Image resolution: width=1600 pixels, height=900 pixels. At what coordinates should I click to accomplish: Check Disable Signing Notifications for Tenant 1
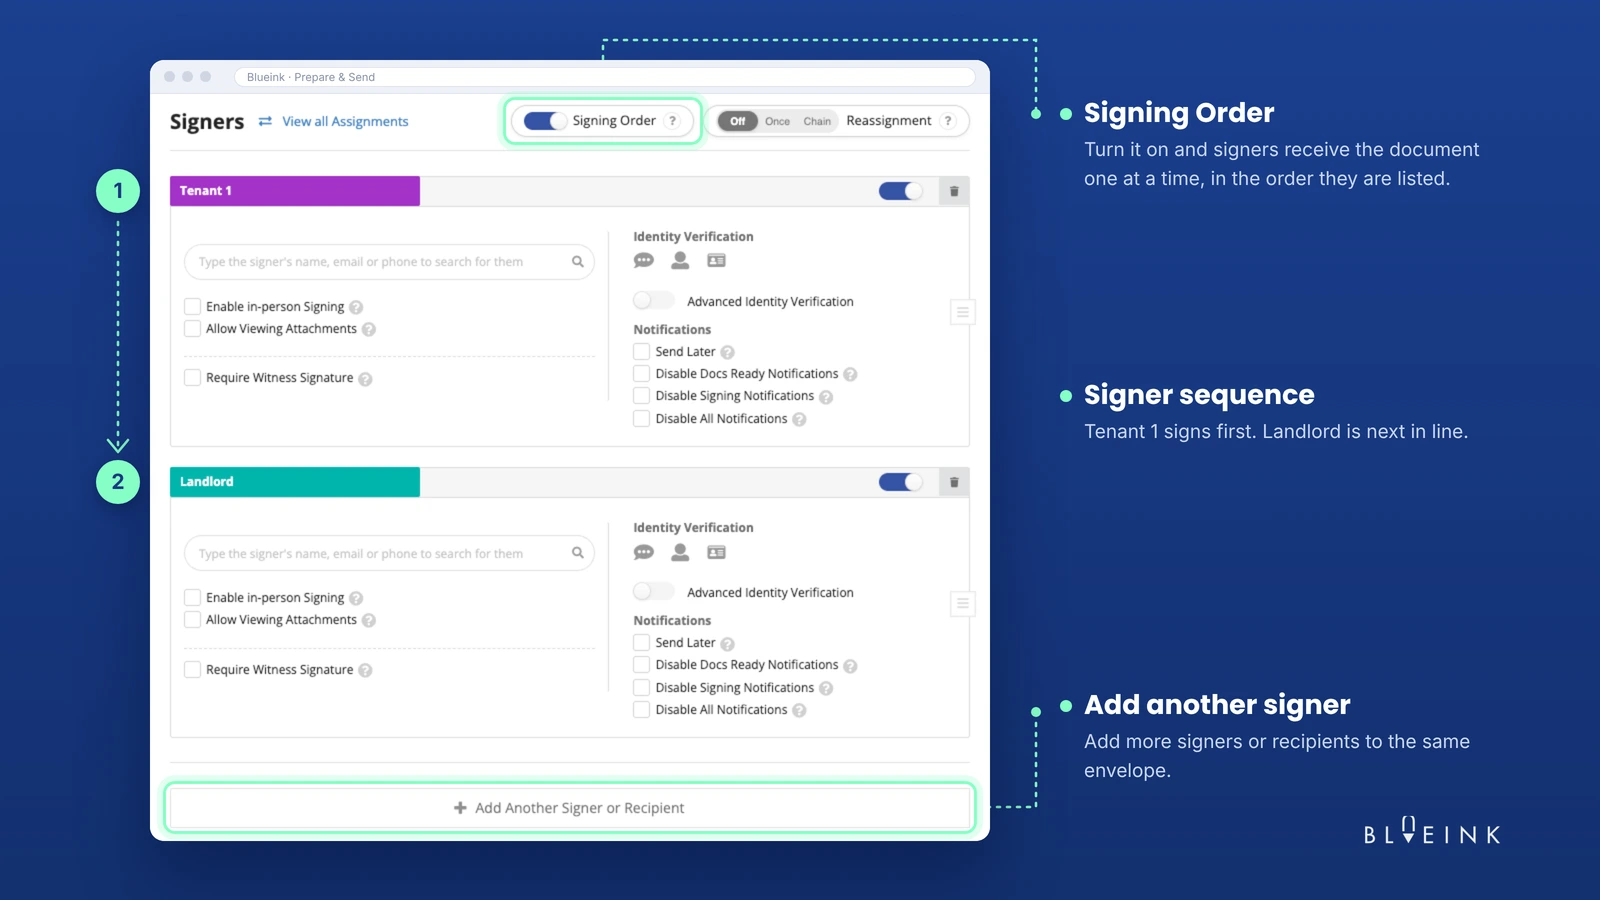(x=642, y=396)
